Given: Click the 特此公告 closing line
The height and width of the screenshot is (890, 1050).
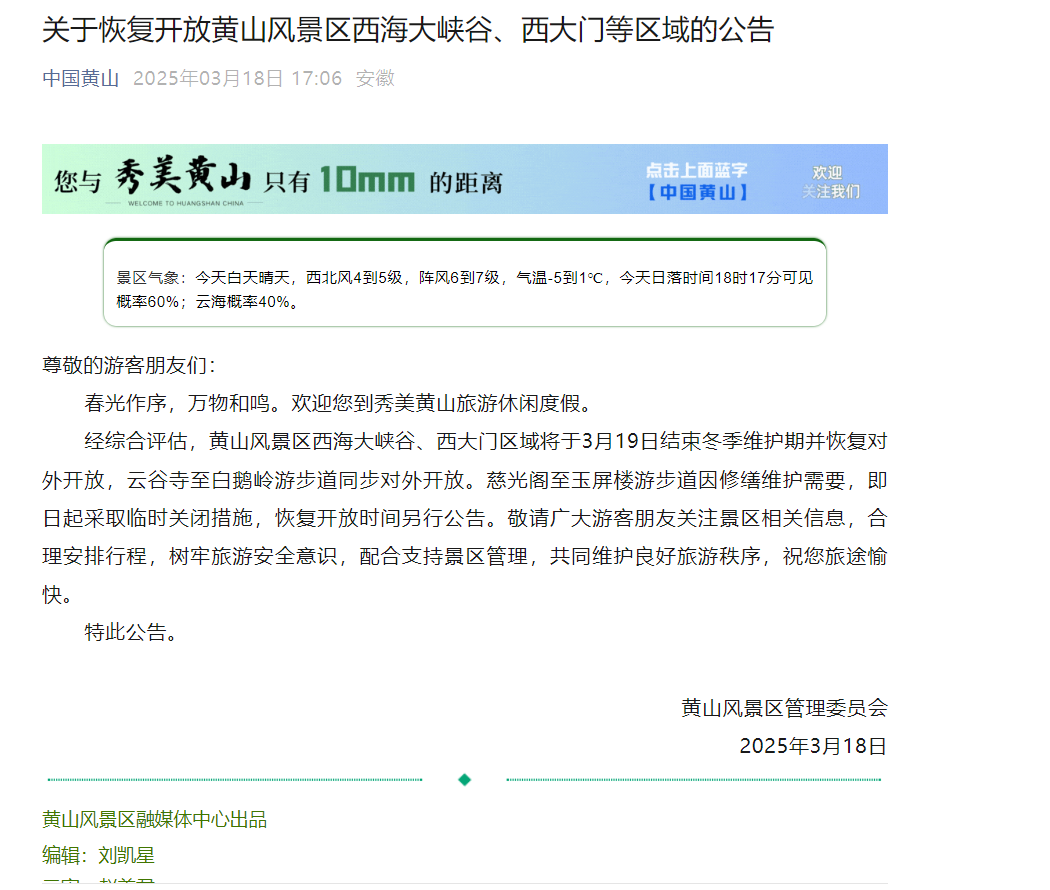Looking at the screenshot, I should [131, 632].
